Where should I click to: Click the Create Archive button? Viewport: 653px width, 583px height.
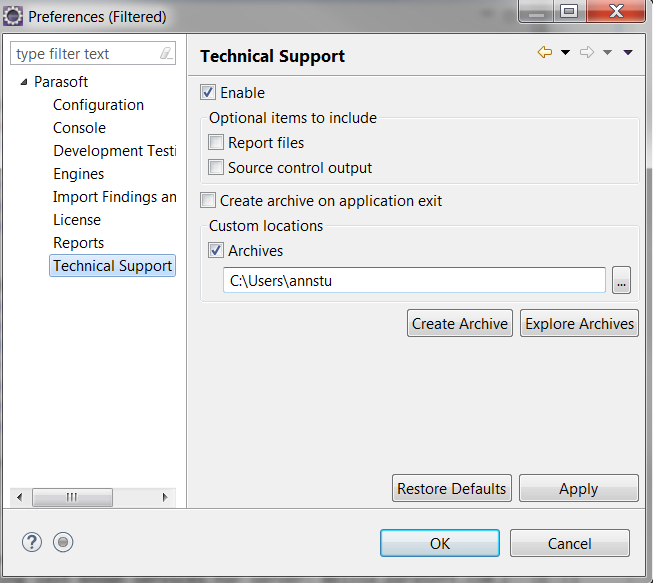(x=460, y=323)
